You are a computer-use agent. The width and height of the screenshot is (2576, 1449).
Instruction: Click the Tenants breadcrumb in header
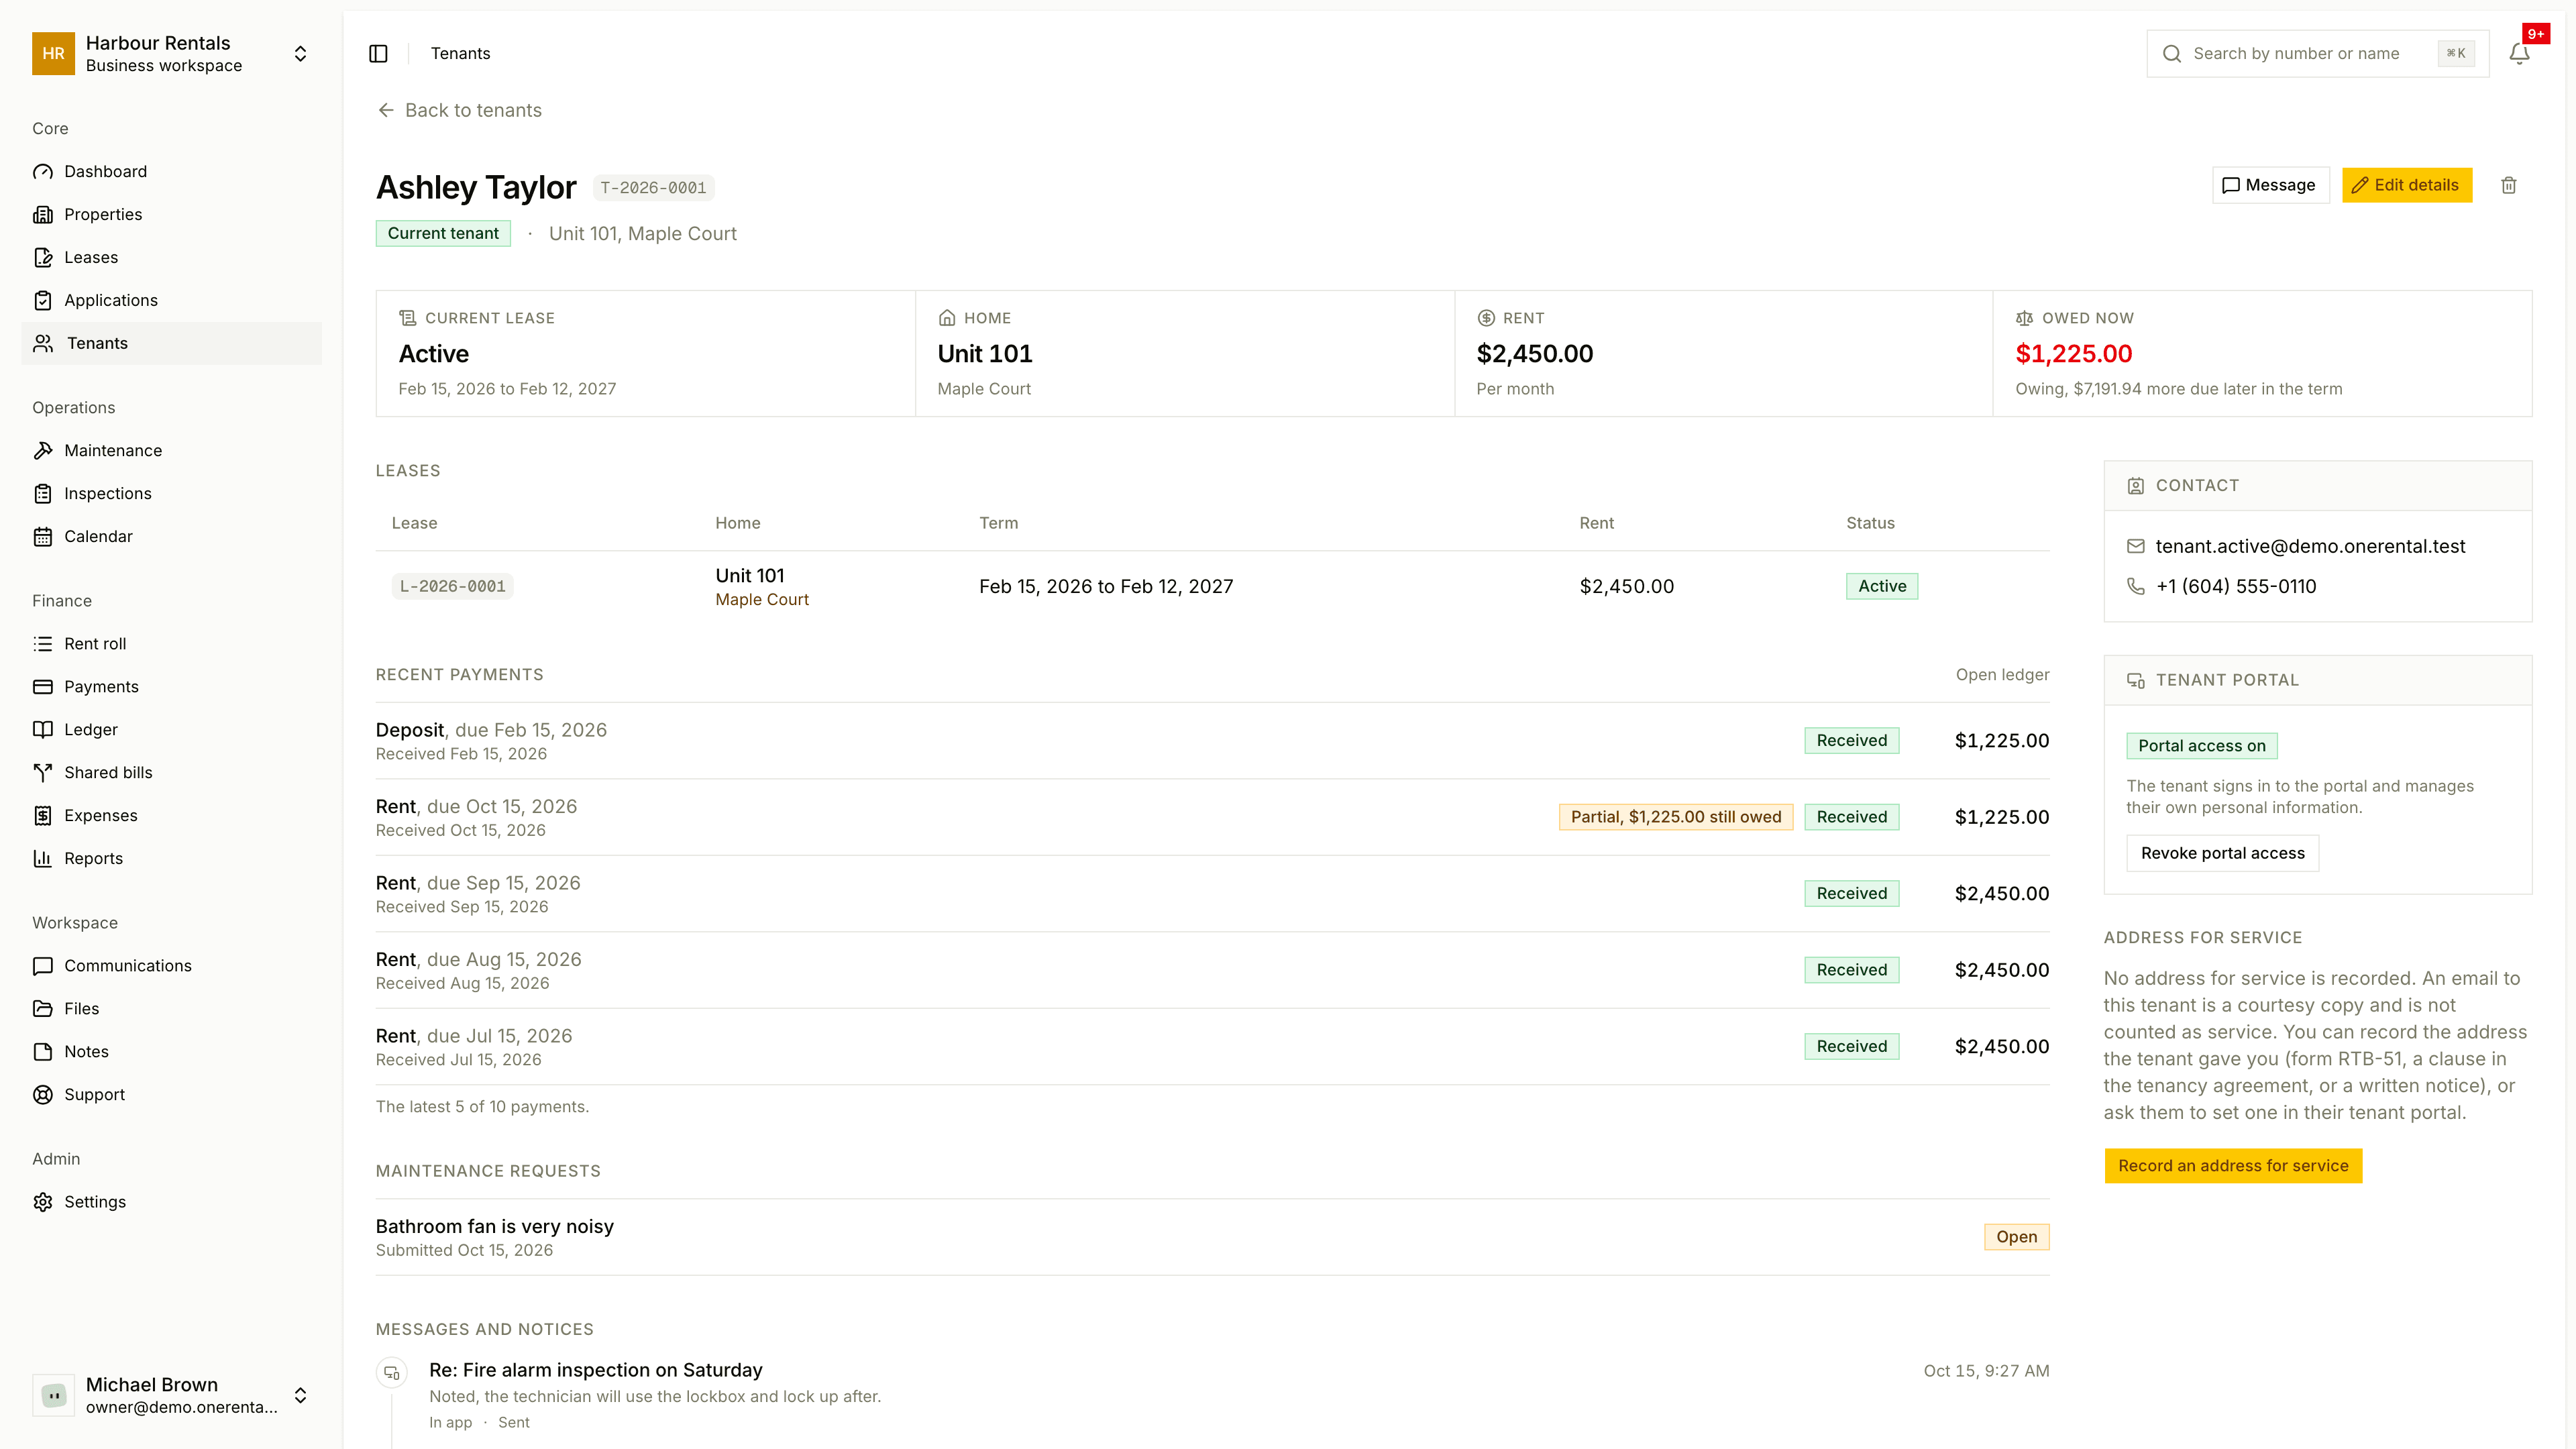[460, 54]
